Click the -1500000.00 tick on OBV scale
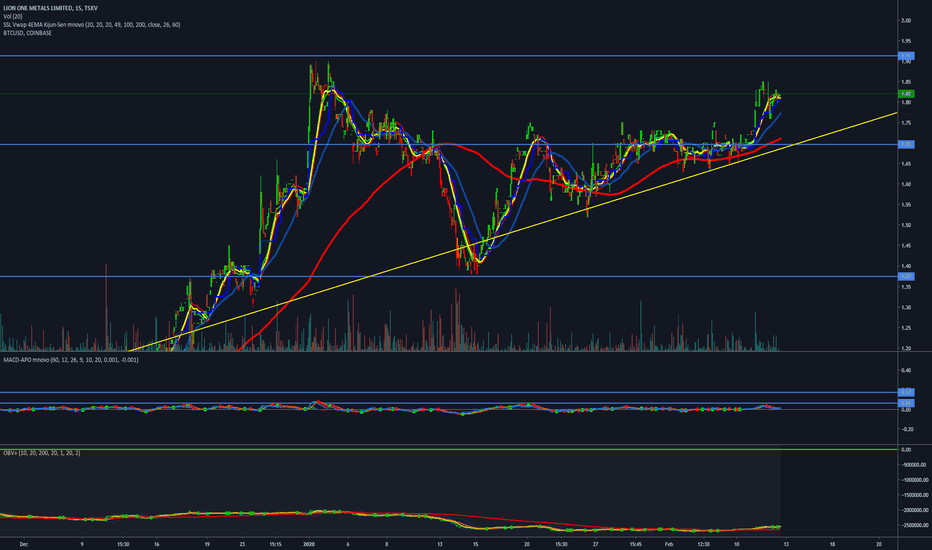 [x=914, y=495]
